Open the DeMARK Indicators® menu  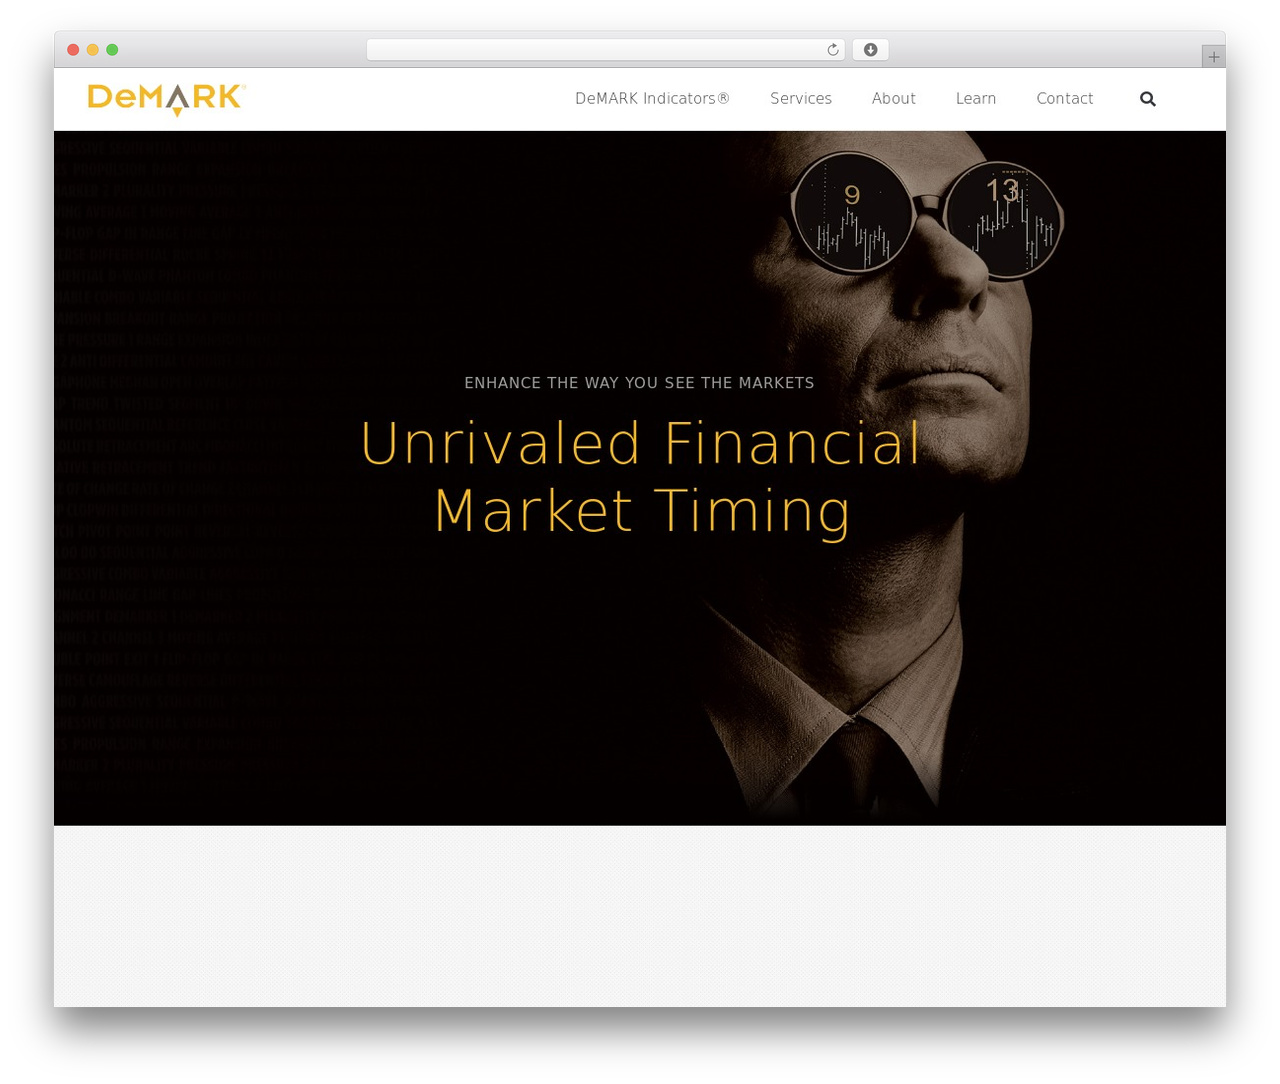click(652, 99)
